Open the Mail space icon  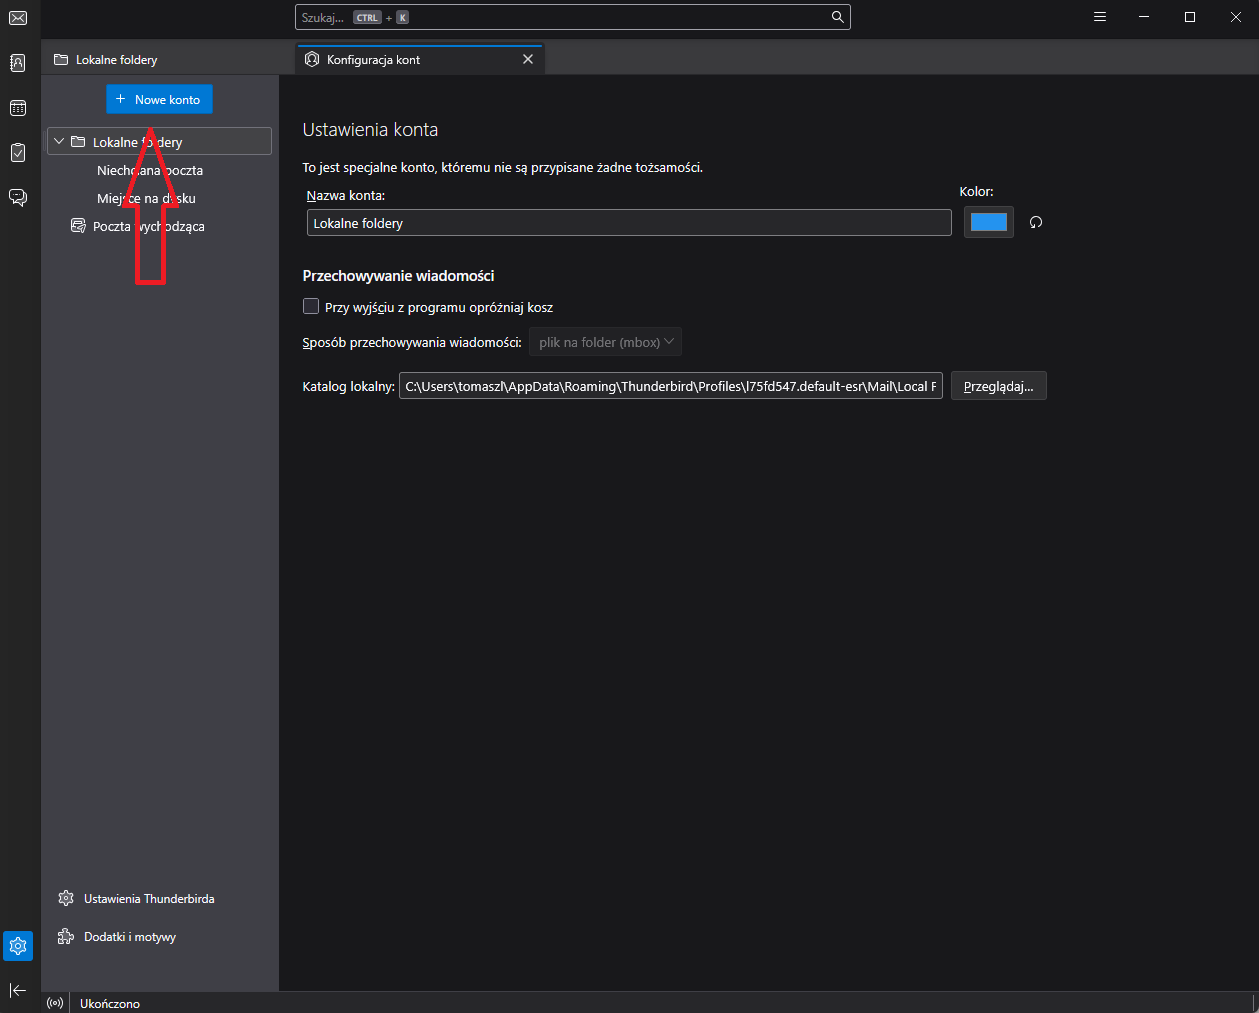coord(18,18)
